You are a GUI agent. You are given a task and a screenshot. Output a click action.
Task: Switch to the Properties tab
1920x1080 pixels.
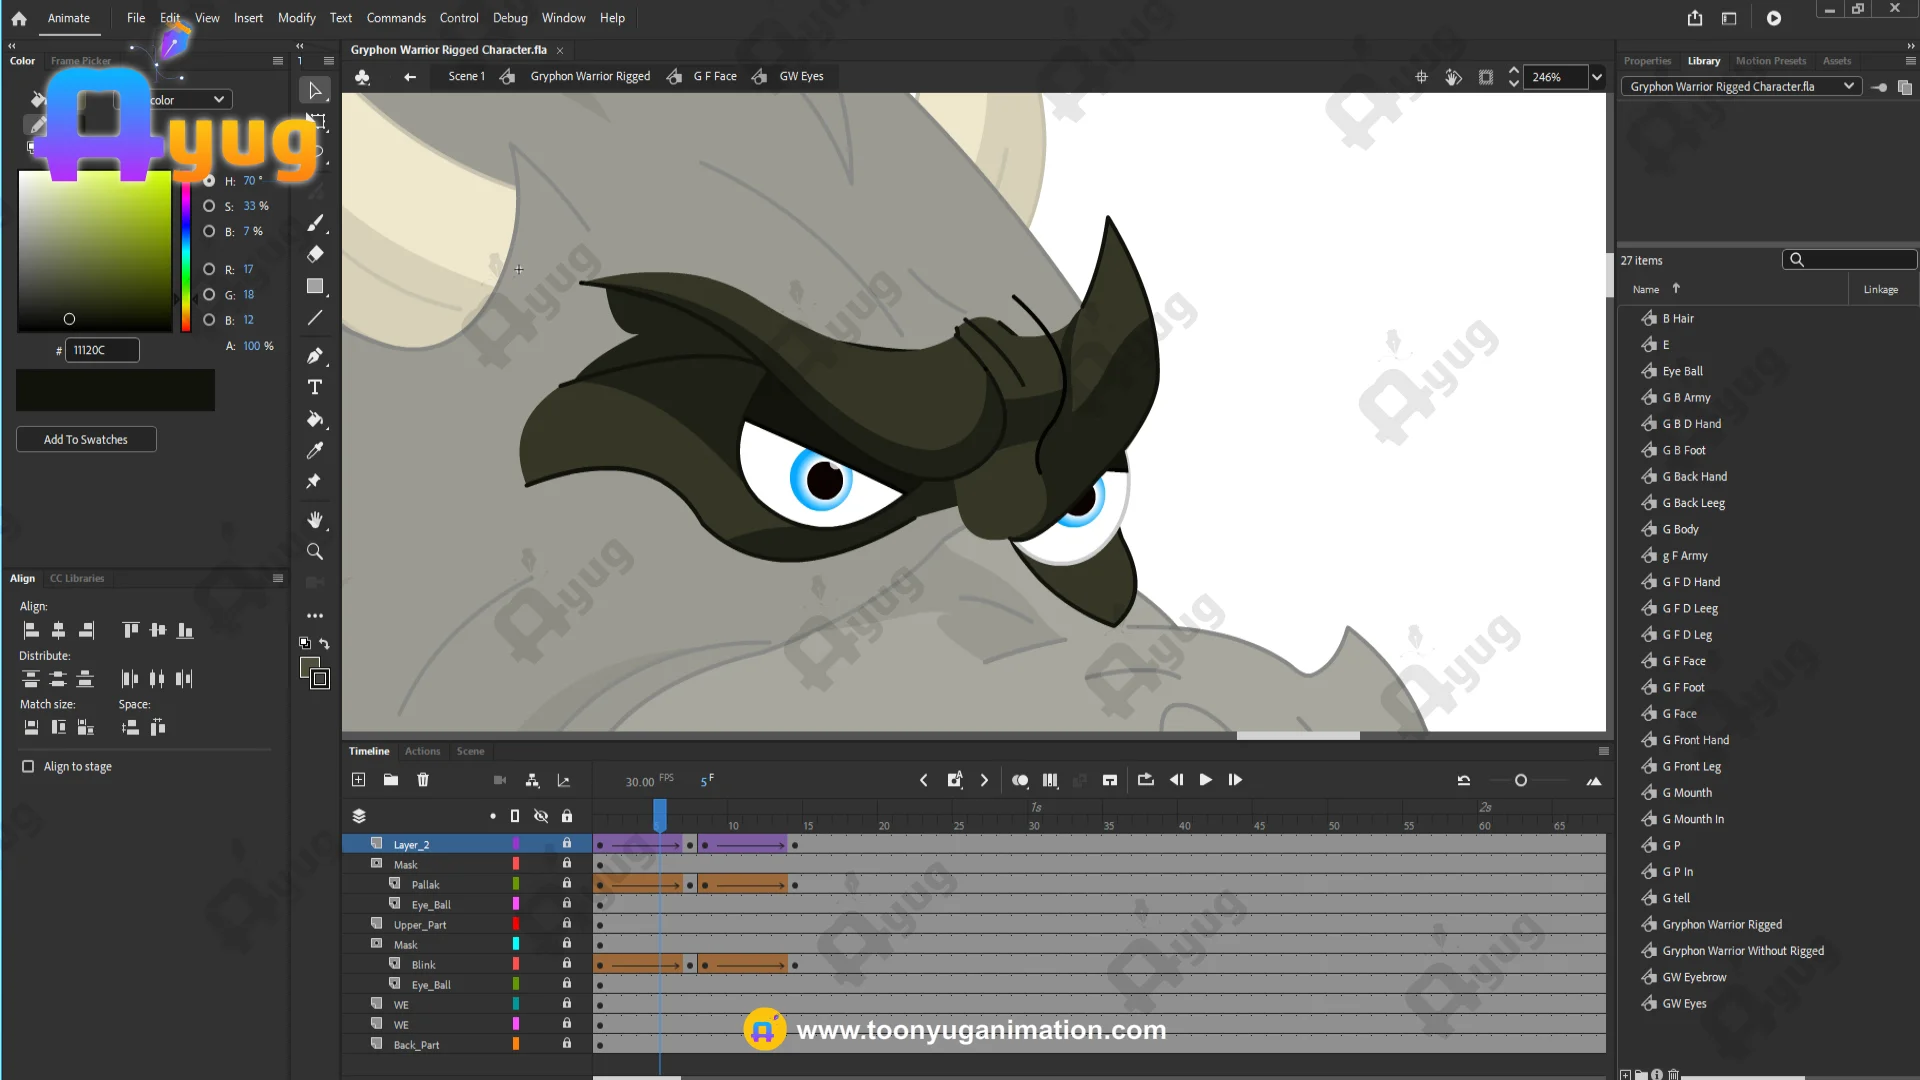pyautogui.click(x=1647, y=61)
